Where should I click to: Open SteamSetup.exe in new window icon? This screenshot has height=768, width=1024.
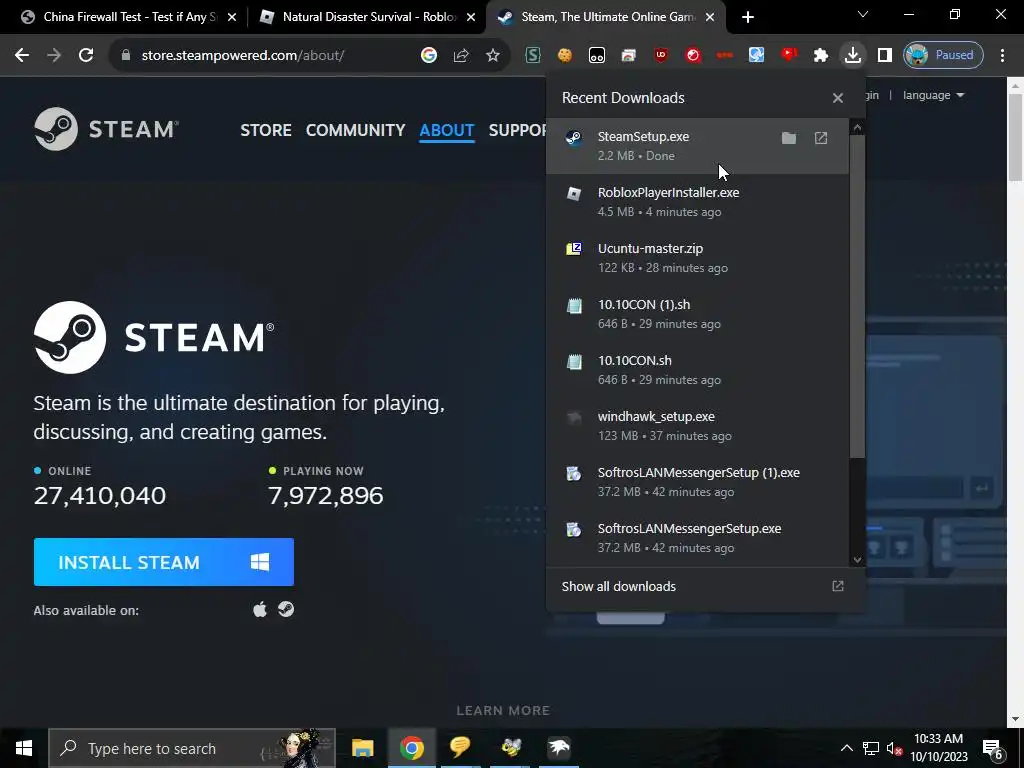[x=821, y=138]
